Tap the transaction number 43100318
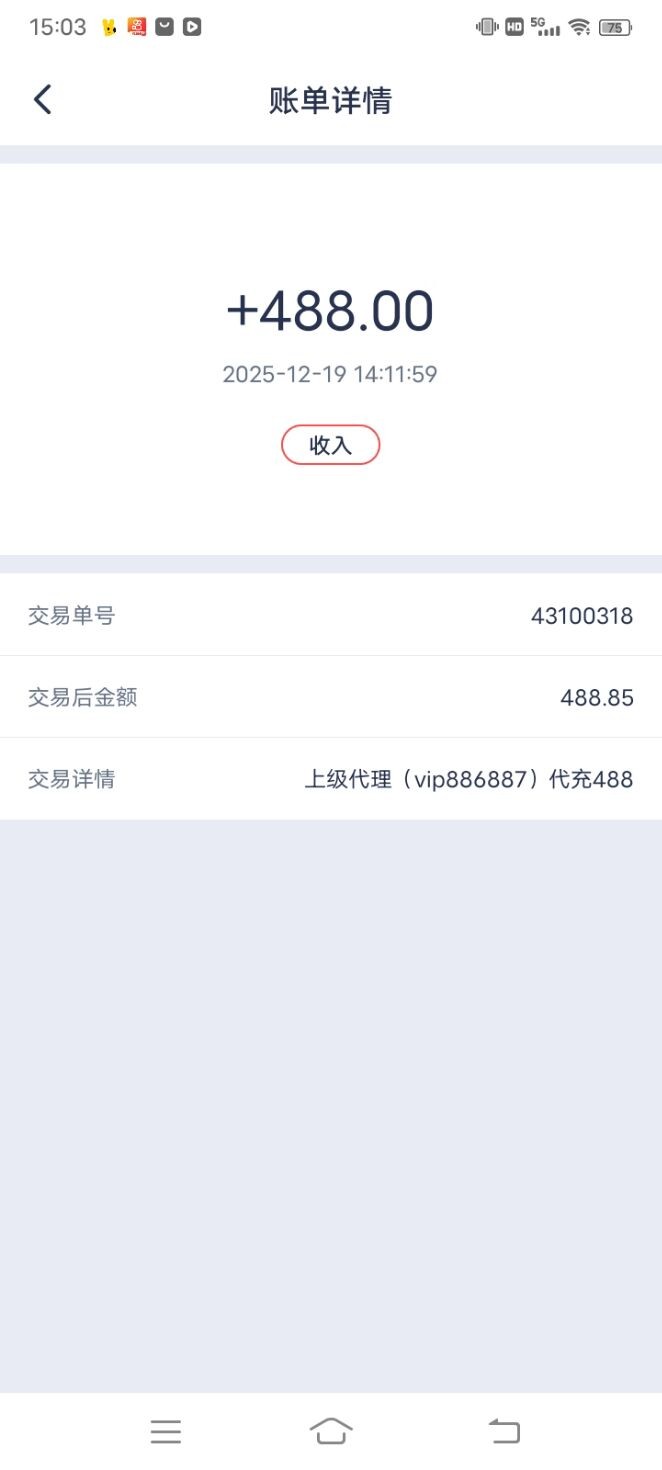 [x=582, y=616]
